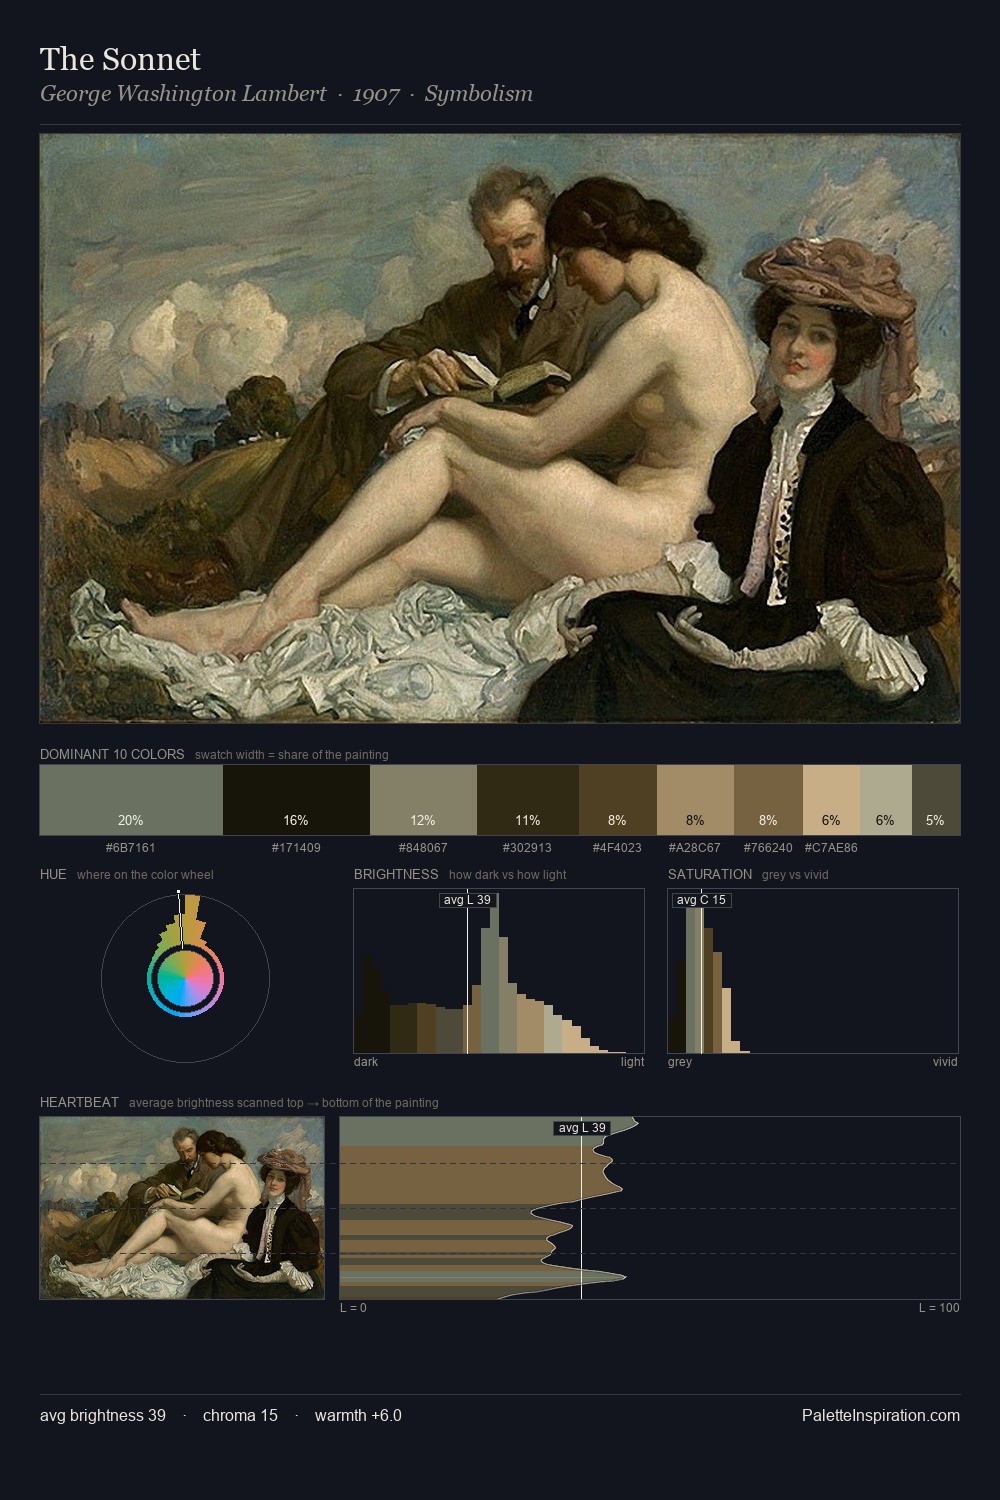Click the "vivid" axis label under Saturation
Screen dimensions: 1000x1500
[945, 1062]
